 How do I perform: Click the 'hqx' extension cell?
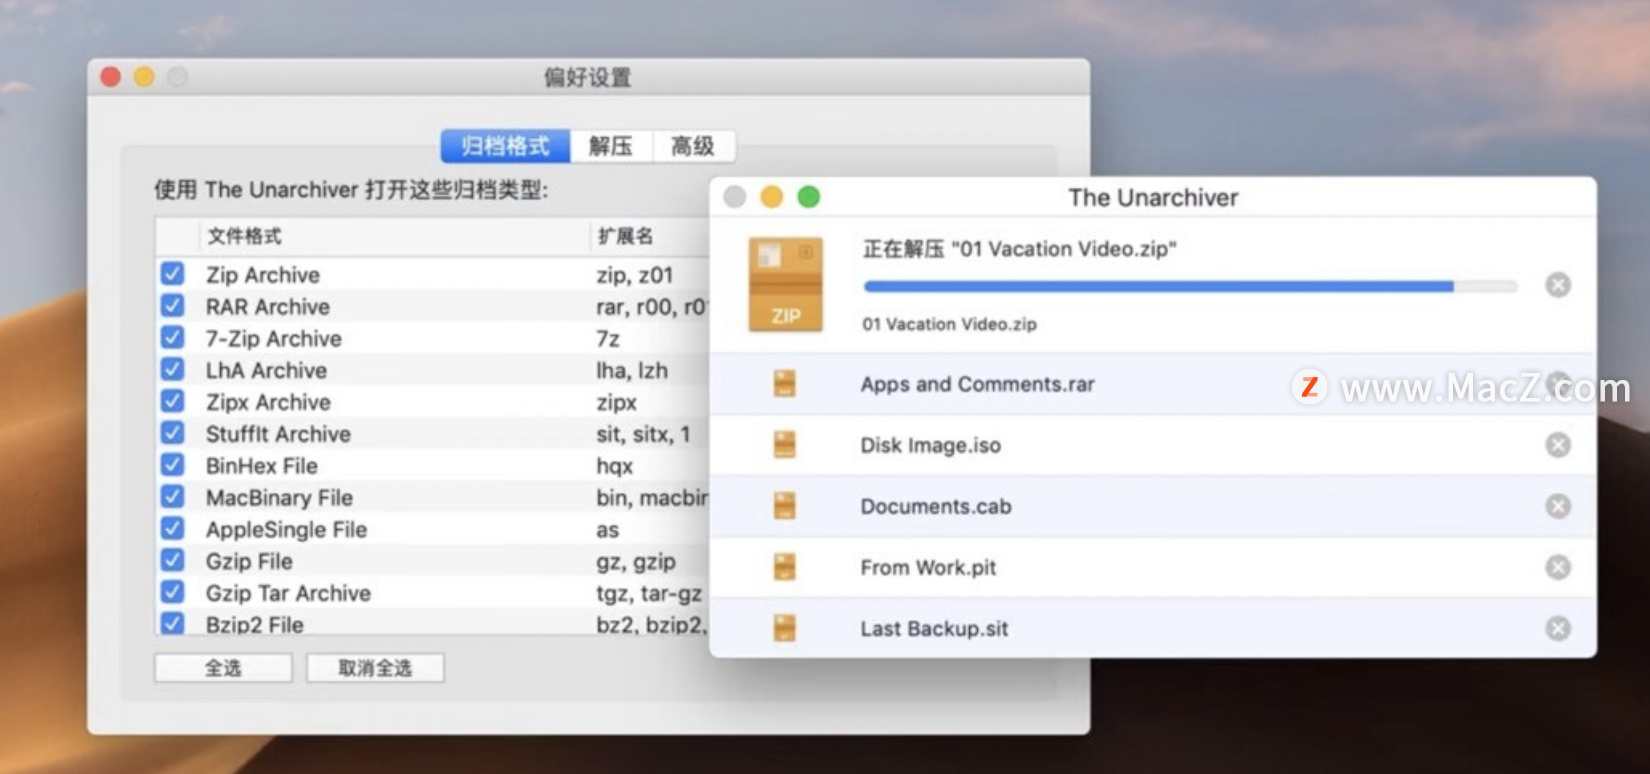[x=615, y=466]
